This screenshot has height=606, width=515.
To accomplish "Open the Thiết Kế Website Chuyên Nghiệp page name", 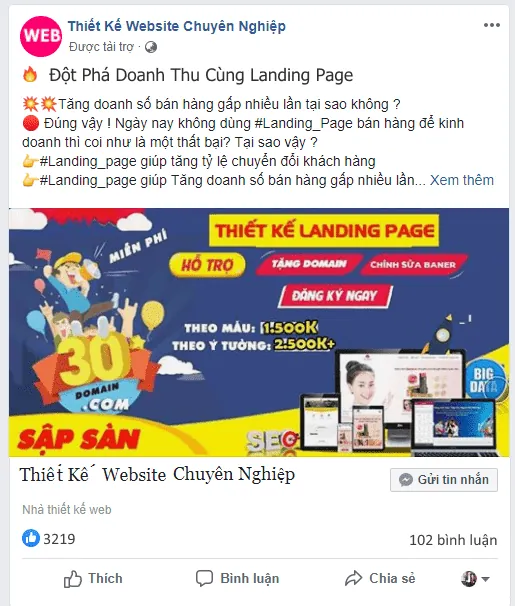I will tap(177, 26).
